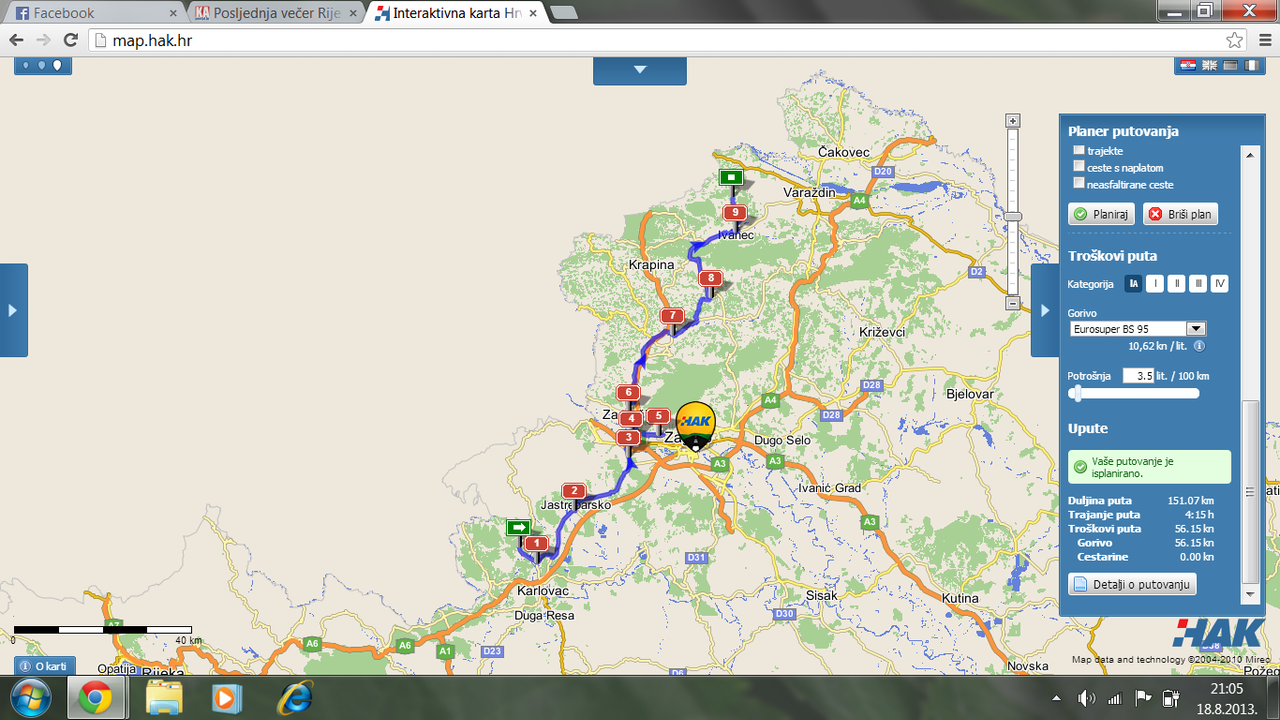Screen dimensions: 1280x720
Task: Select route waypoint marker 3
Action: pyautogui.click(x=628, y=438)
